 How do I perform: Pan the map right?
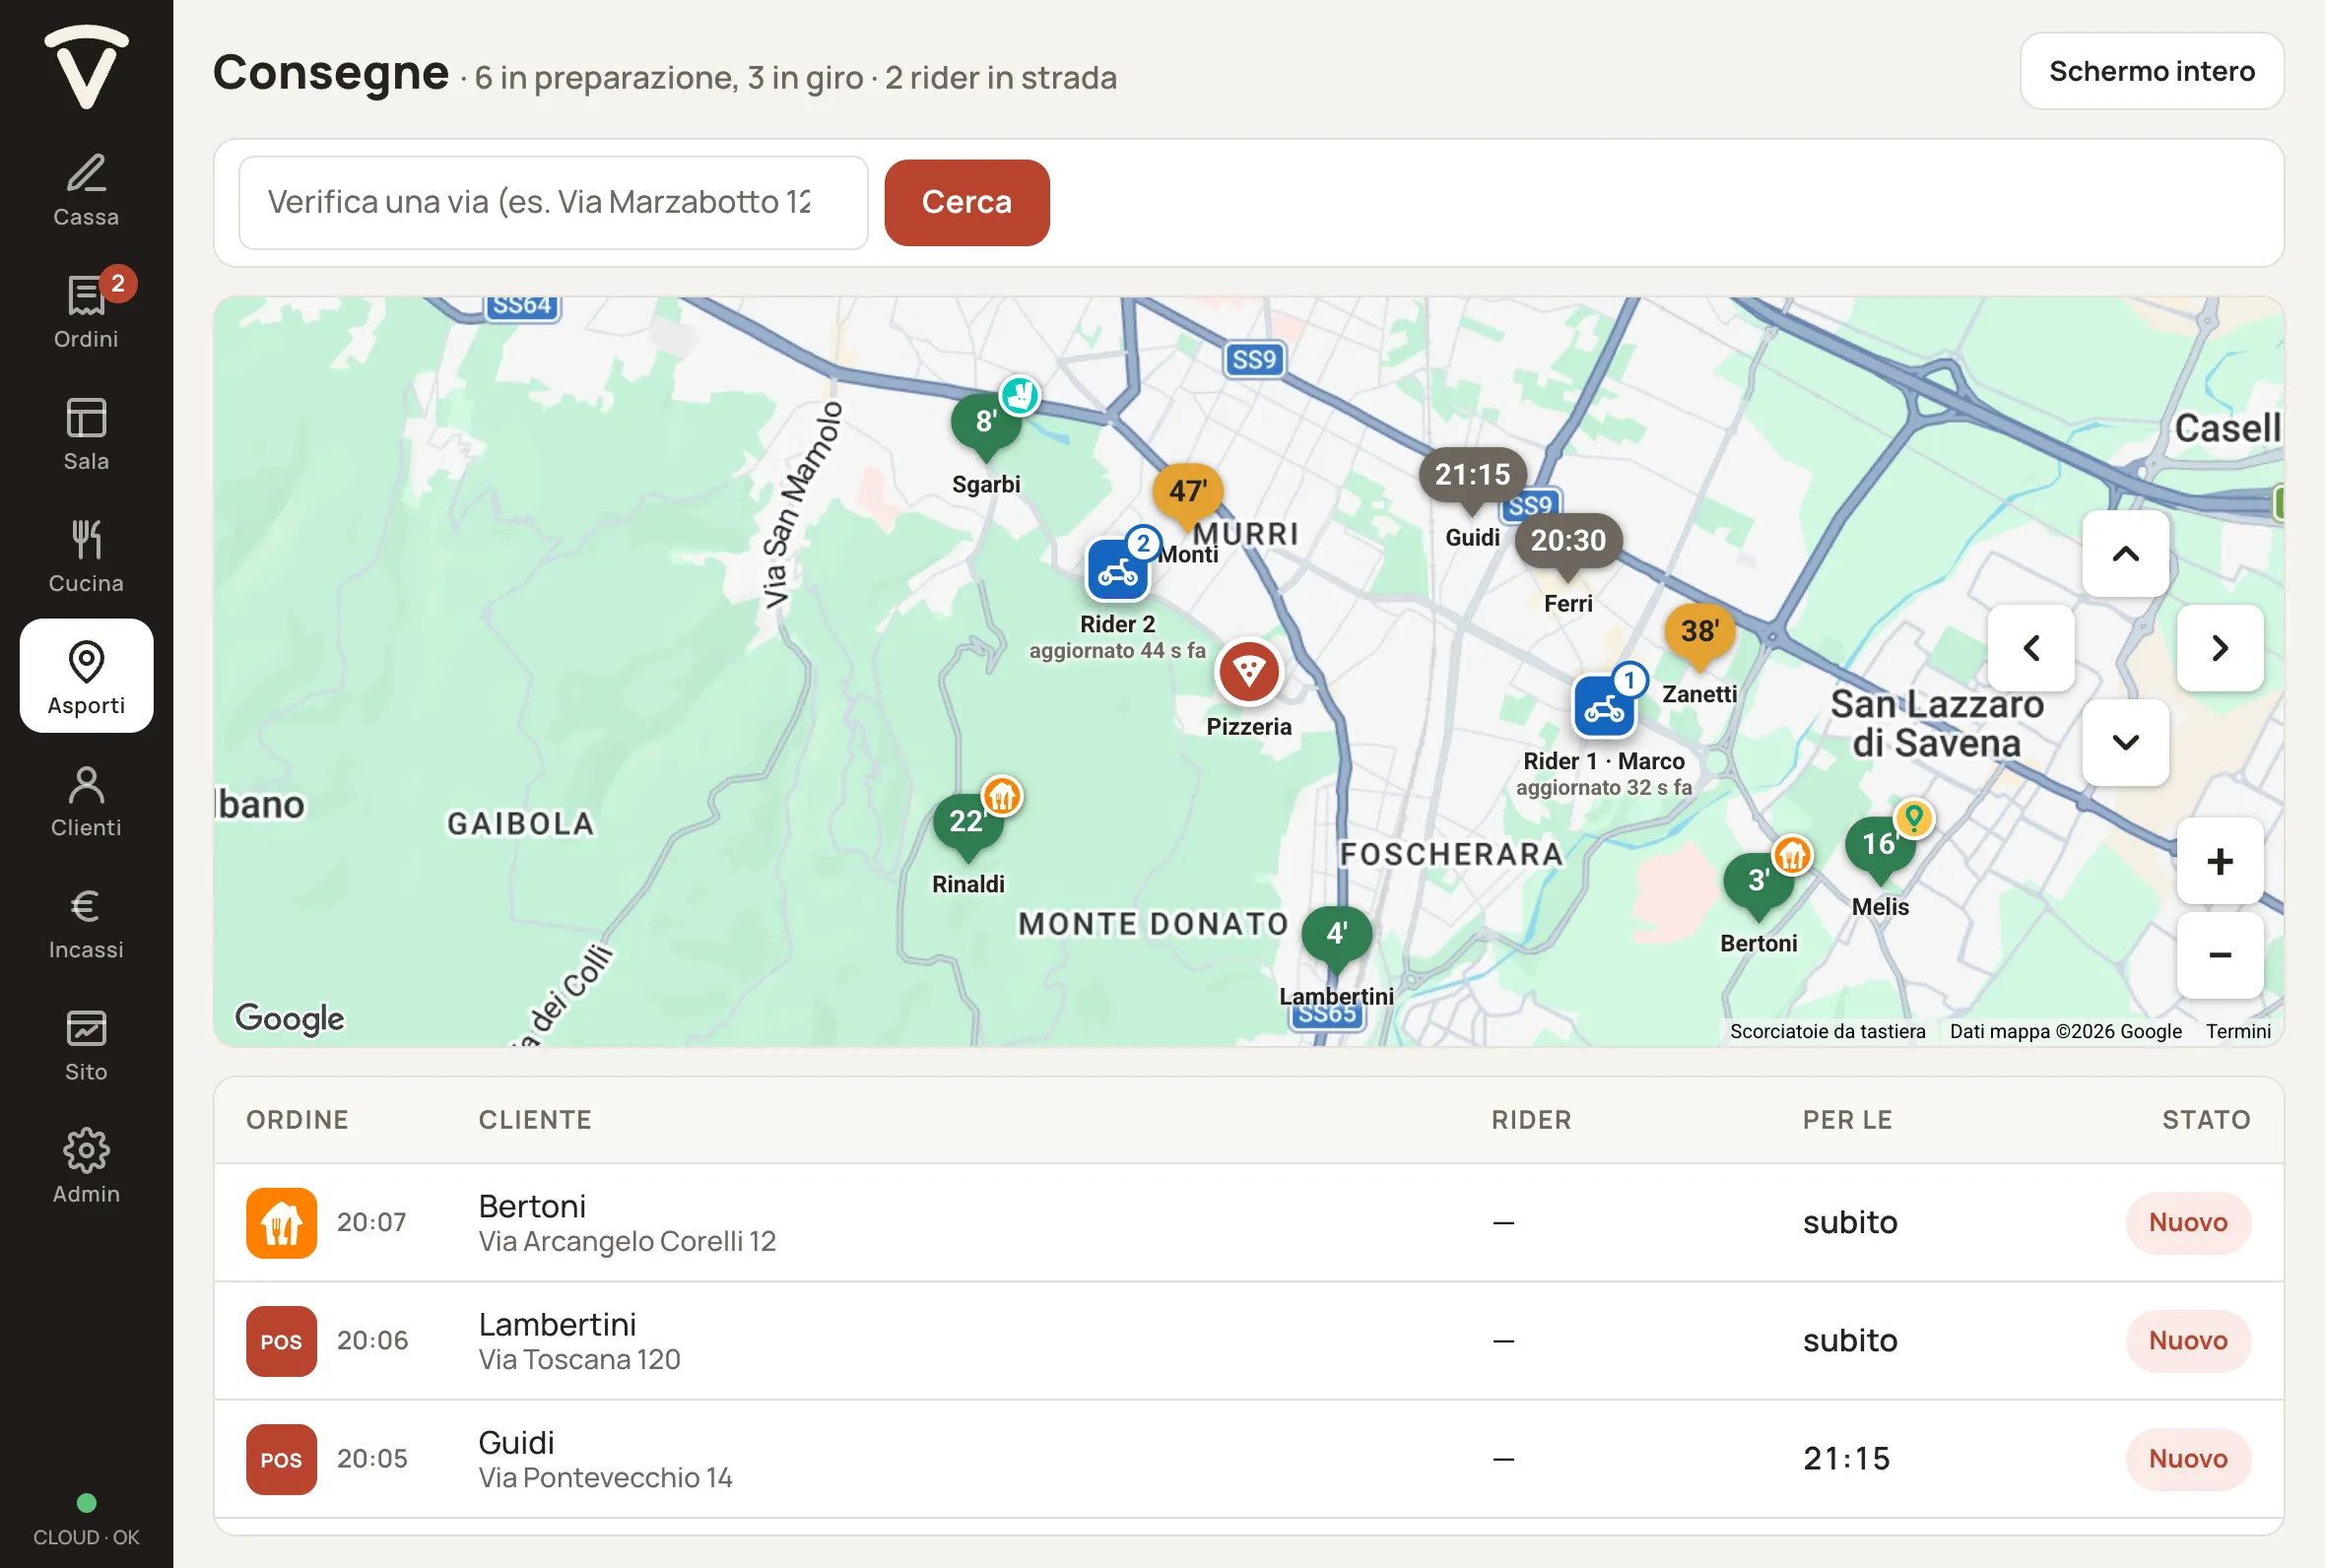pos(2220,648)
